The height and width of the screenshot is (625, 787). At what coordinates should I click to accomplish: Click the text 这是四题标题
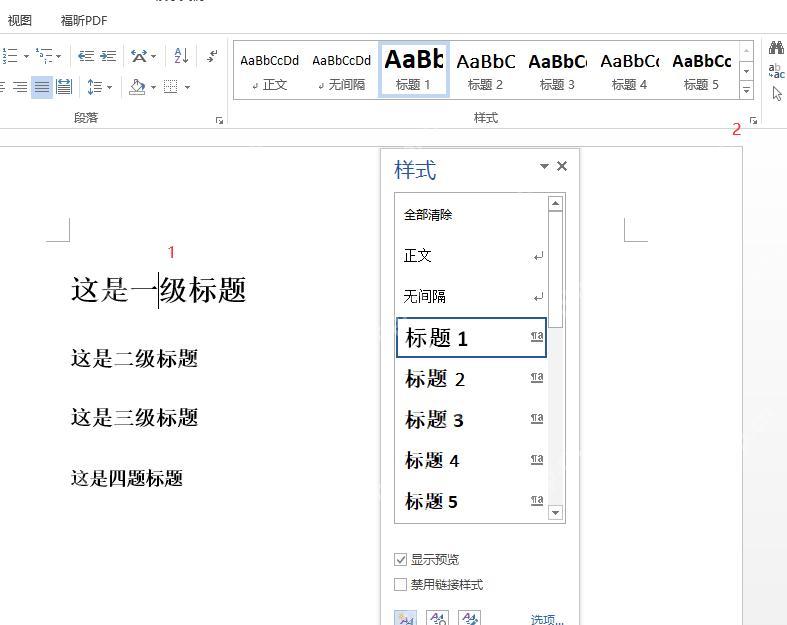point(126,478)
